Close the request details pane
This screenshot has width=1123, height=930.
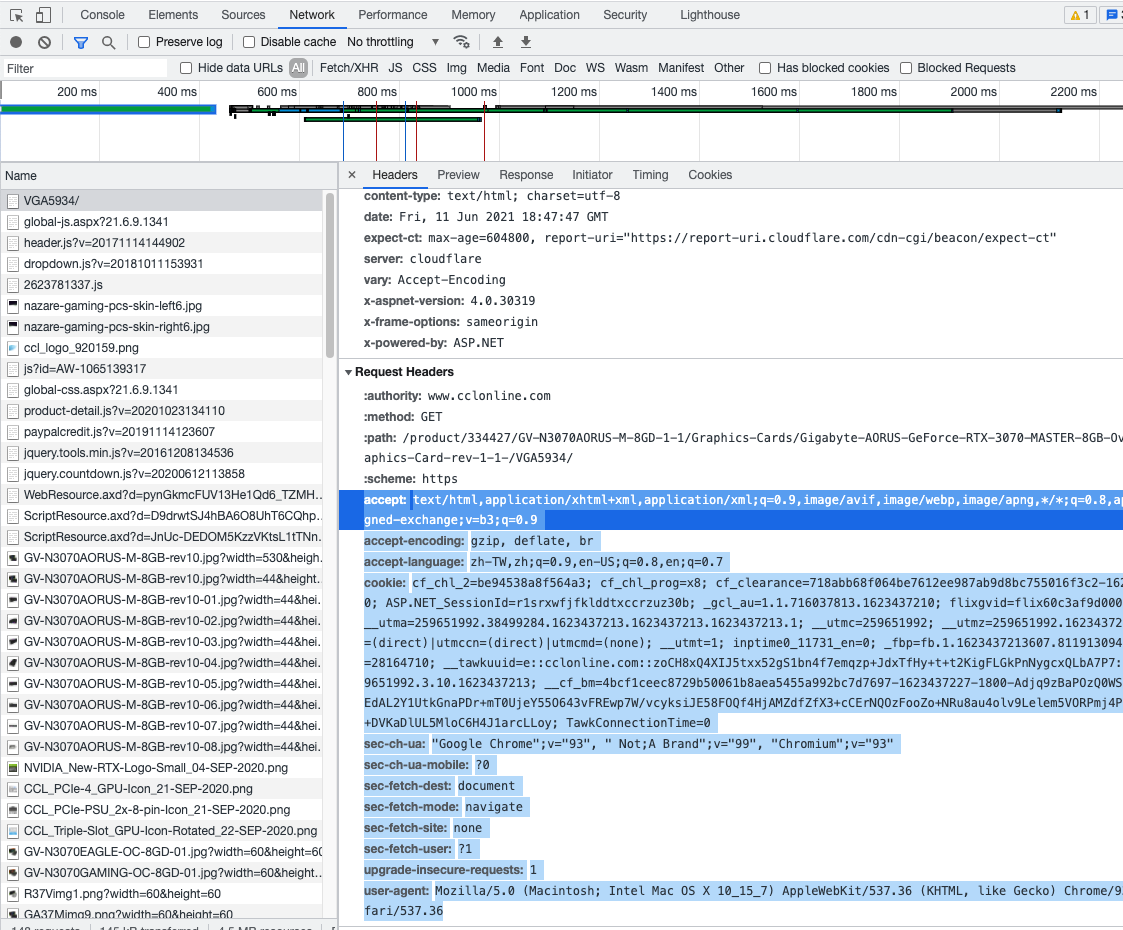(352, 175)
